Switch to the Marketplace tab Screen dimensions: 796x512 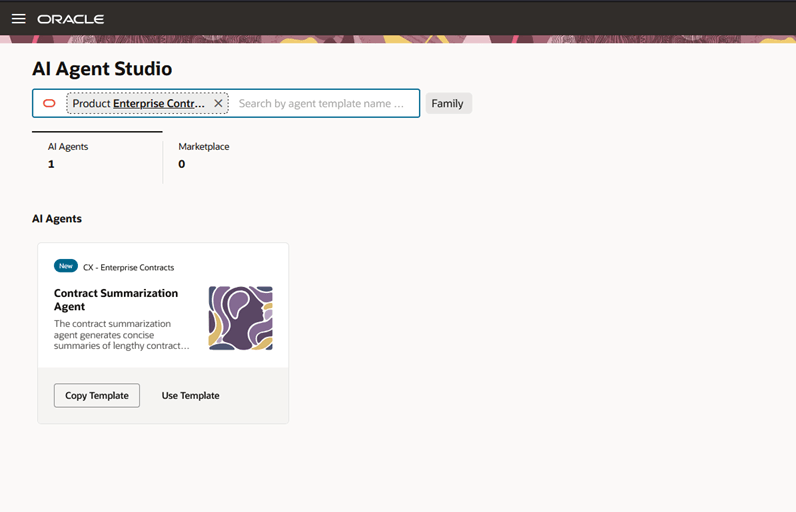[x=204, y=156]
